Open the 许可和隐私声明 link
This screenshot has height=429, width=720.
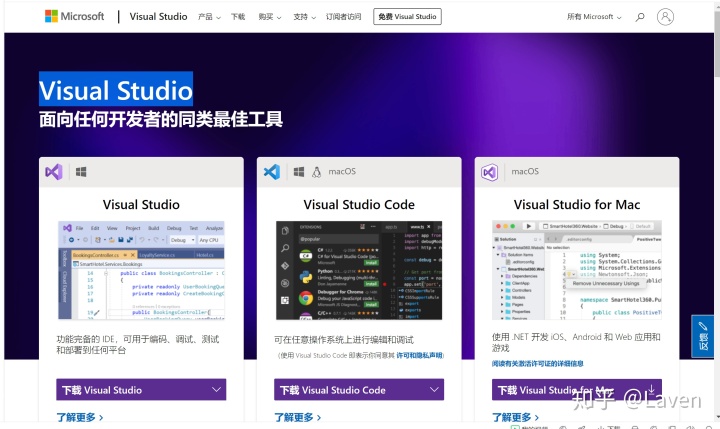(420, 356)
